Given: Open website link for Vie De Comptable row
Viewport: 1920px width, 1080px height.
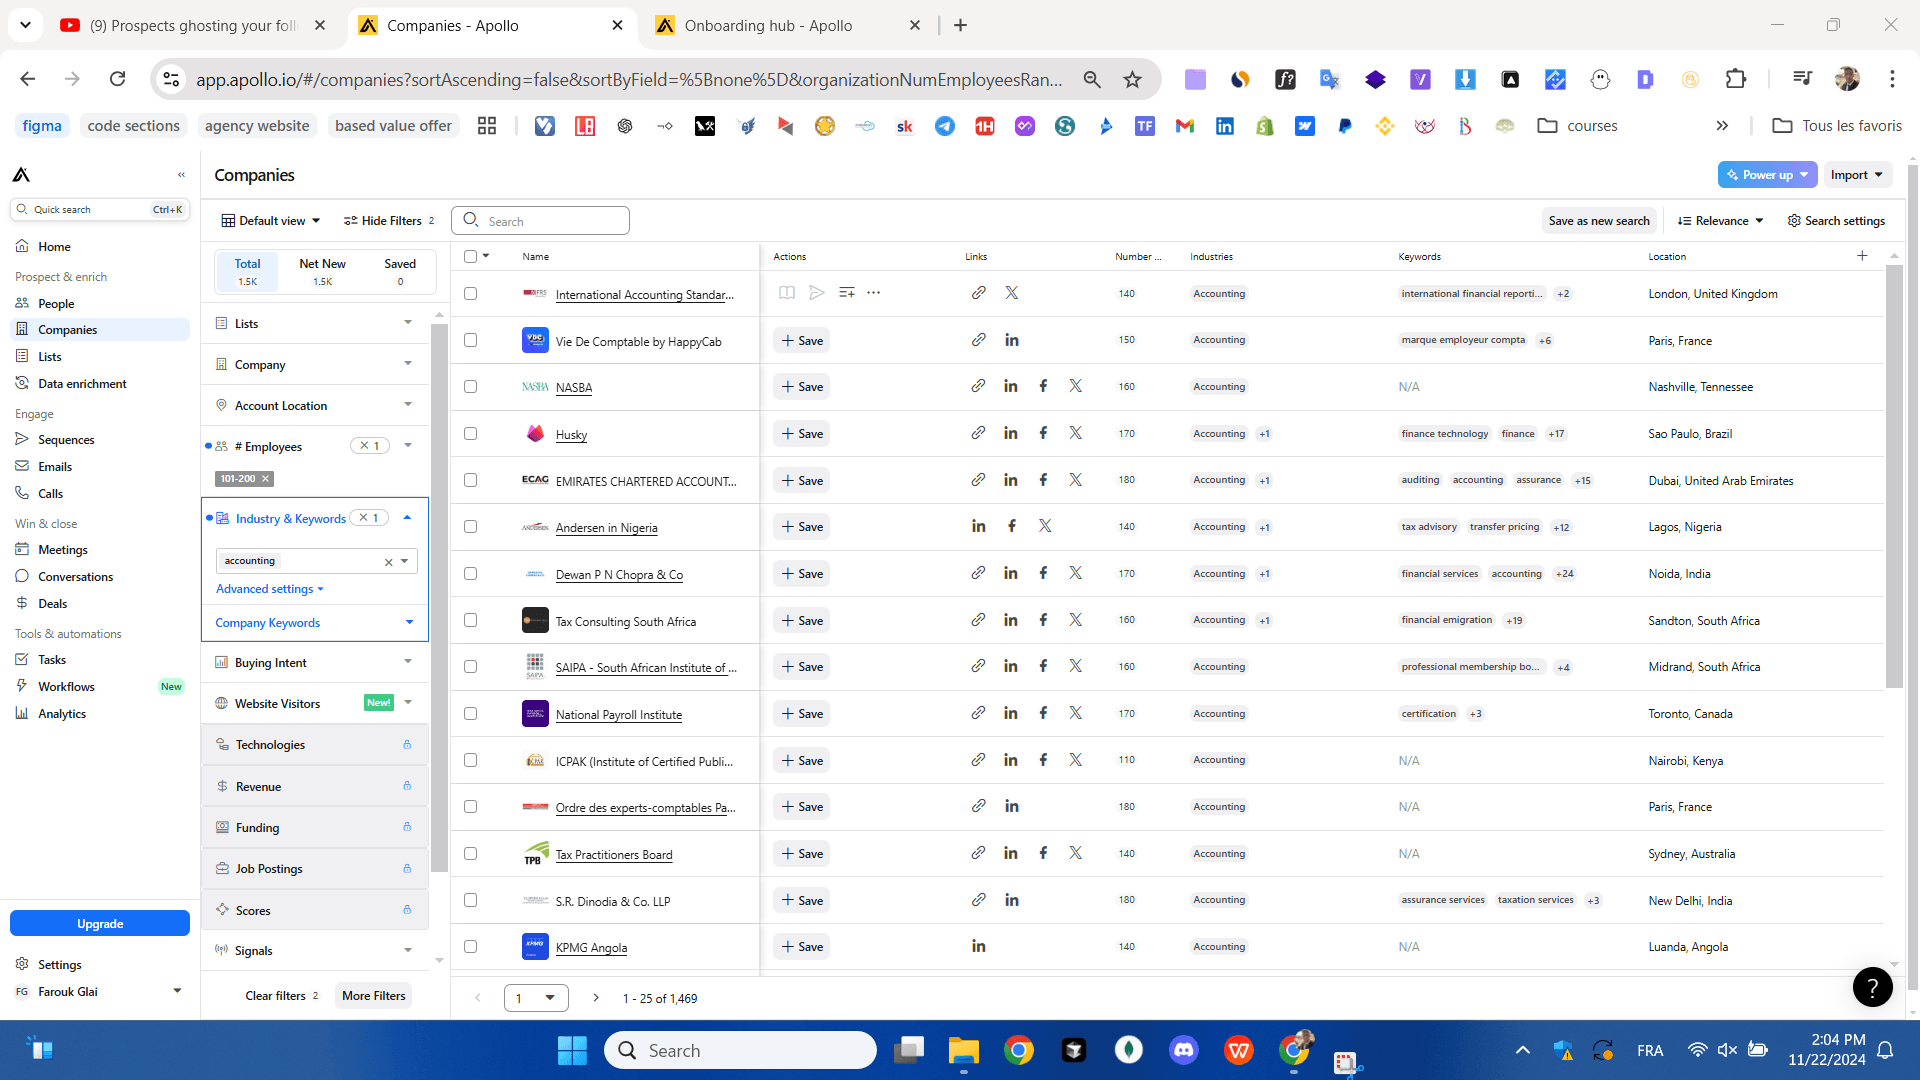Looking at the screenshot, I should 978,340.
